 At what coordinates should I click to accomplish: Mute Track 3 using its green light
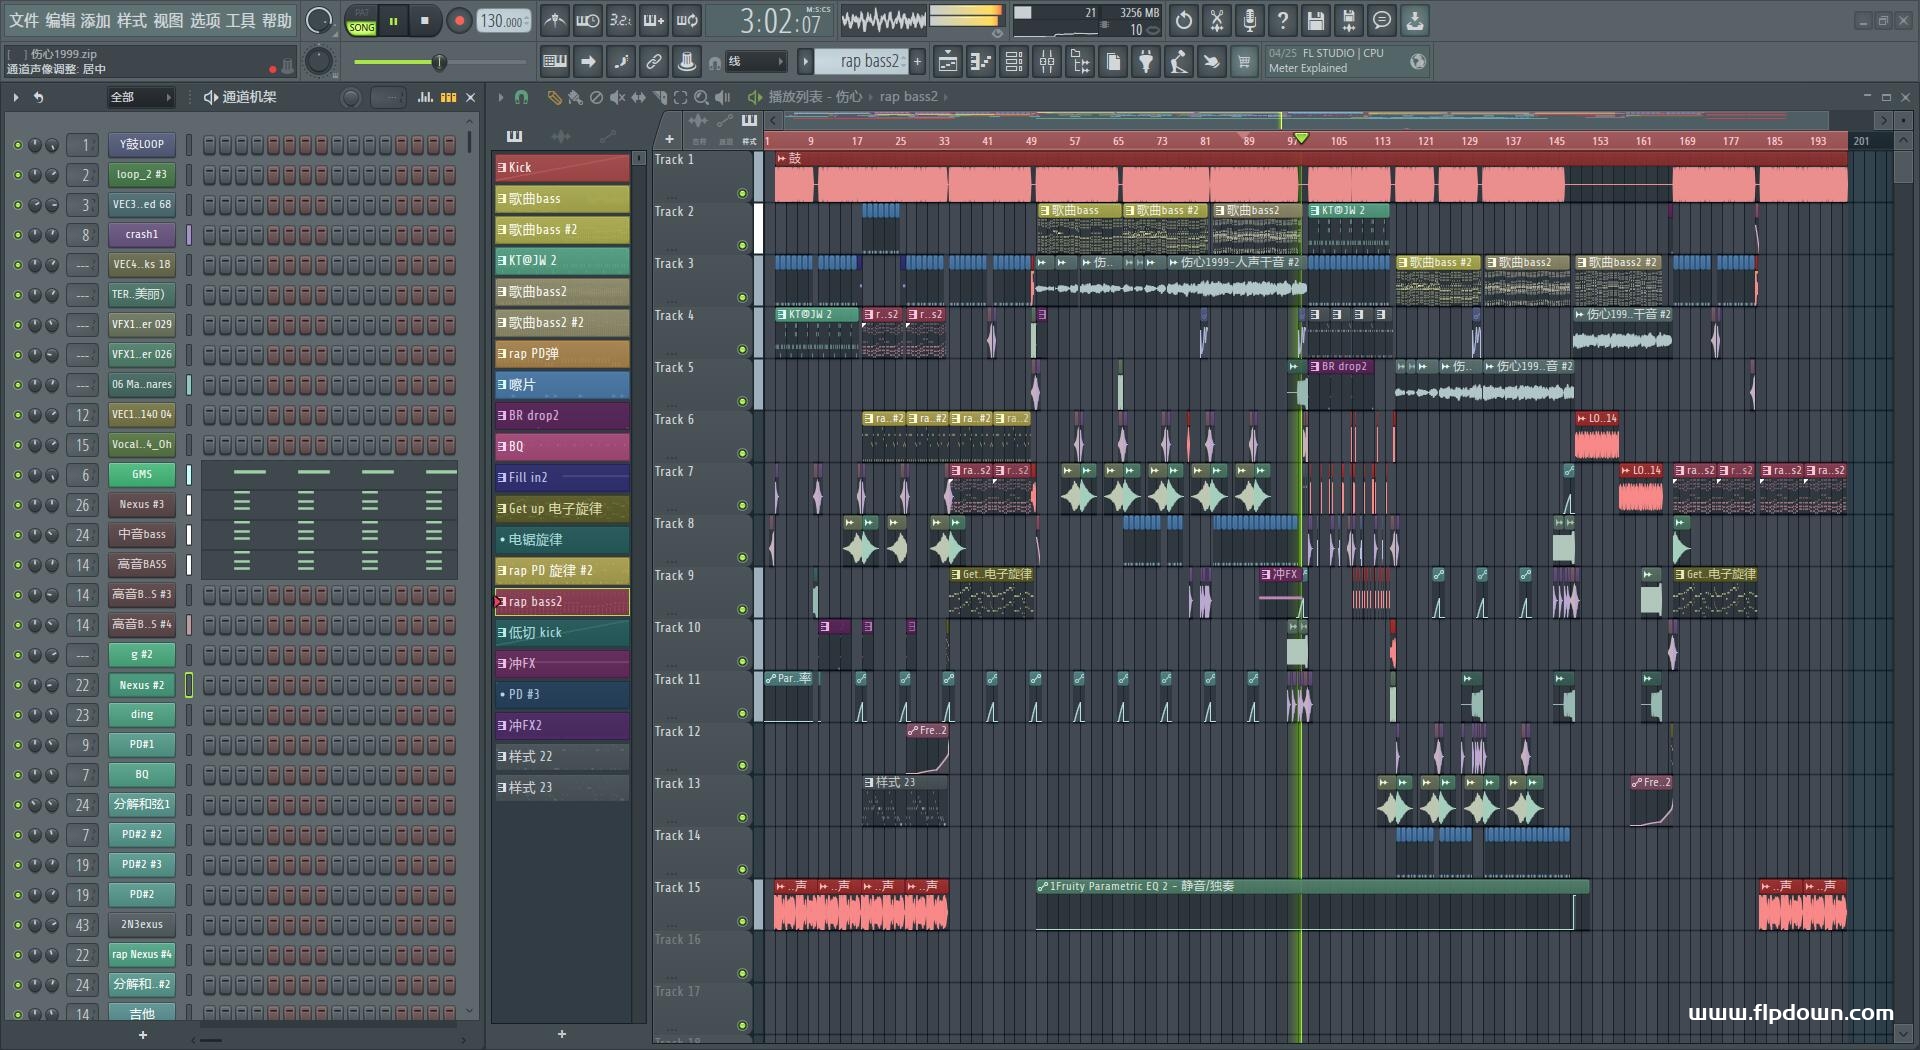(742, 297)
